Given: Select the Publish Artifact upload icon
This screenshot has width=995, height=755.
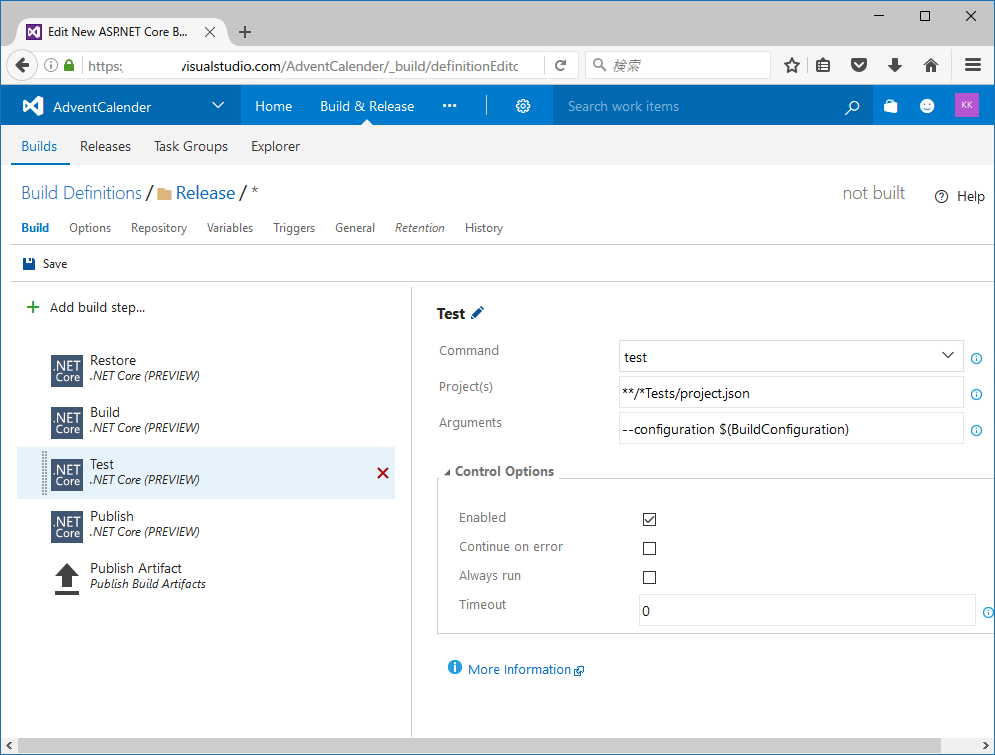Looking at the screenshot, I should point(67,579).
